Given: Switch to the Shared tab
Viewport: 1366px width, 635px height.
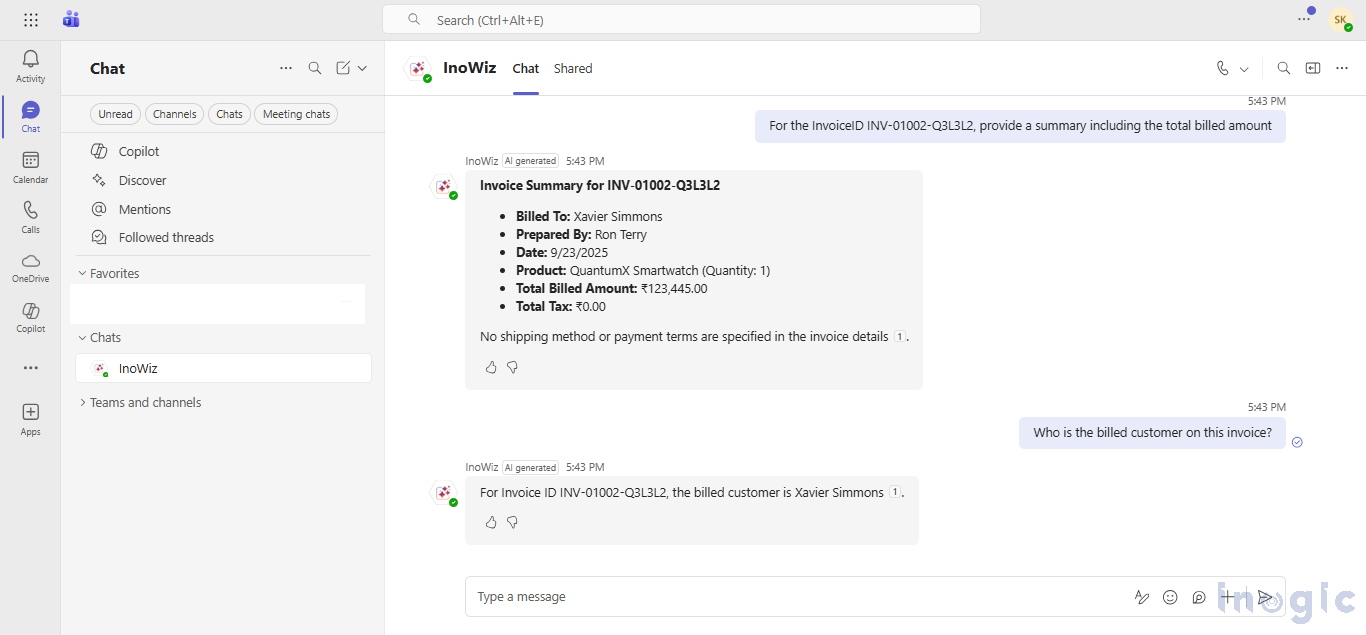Looking at the screenshot, I should click(x=573, y=68).
